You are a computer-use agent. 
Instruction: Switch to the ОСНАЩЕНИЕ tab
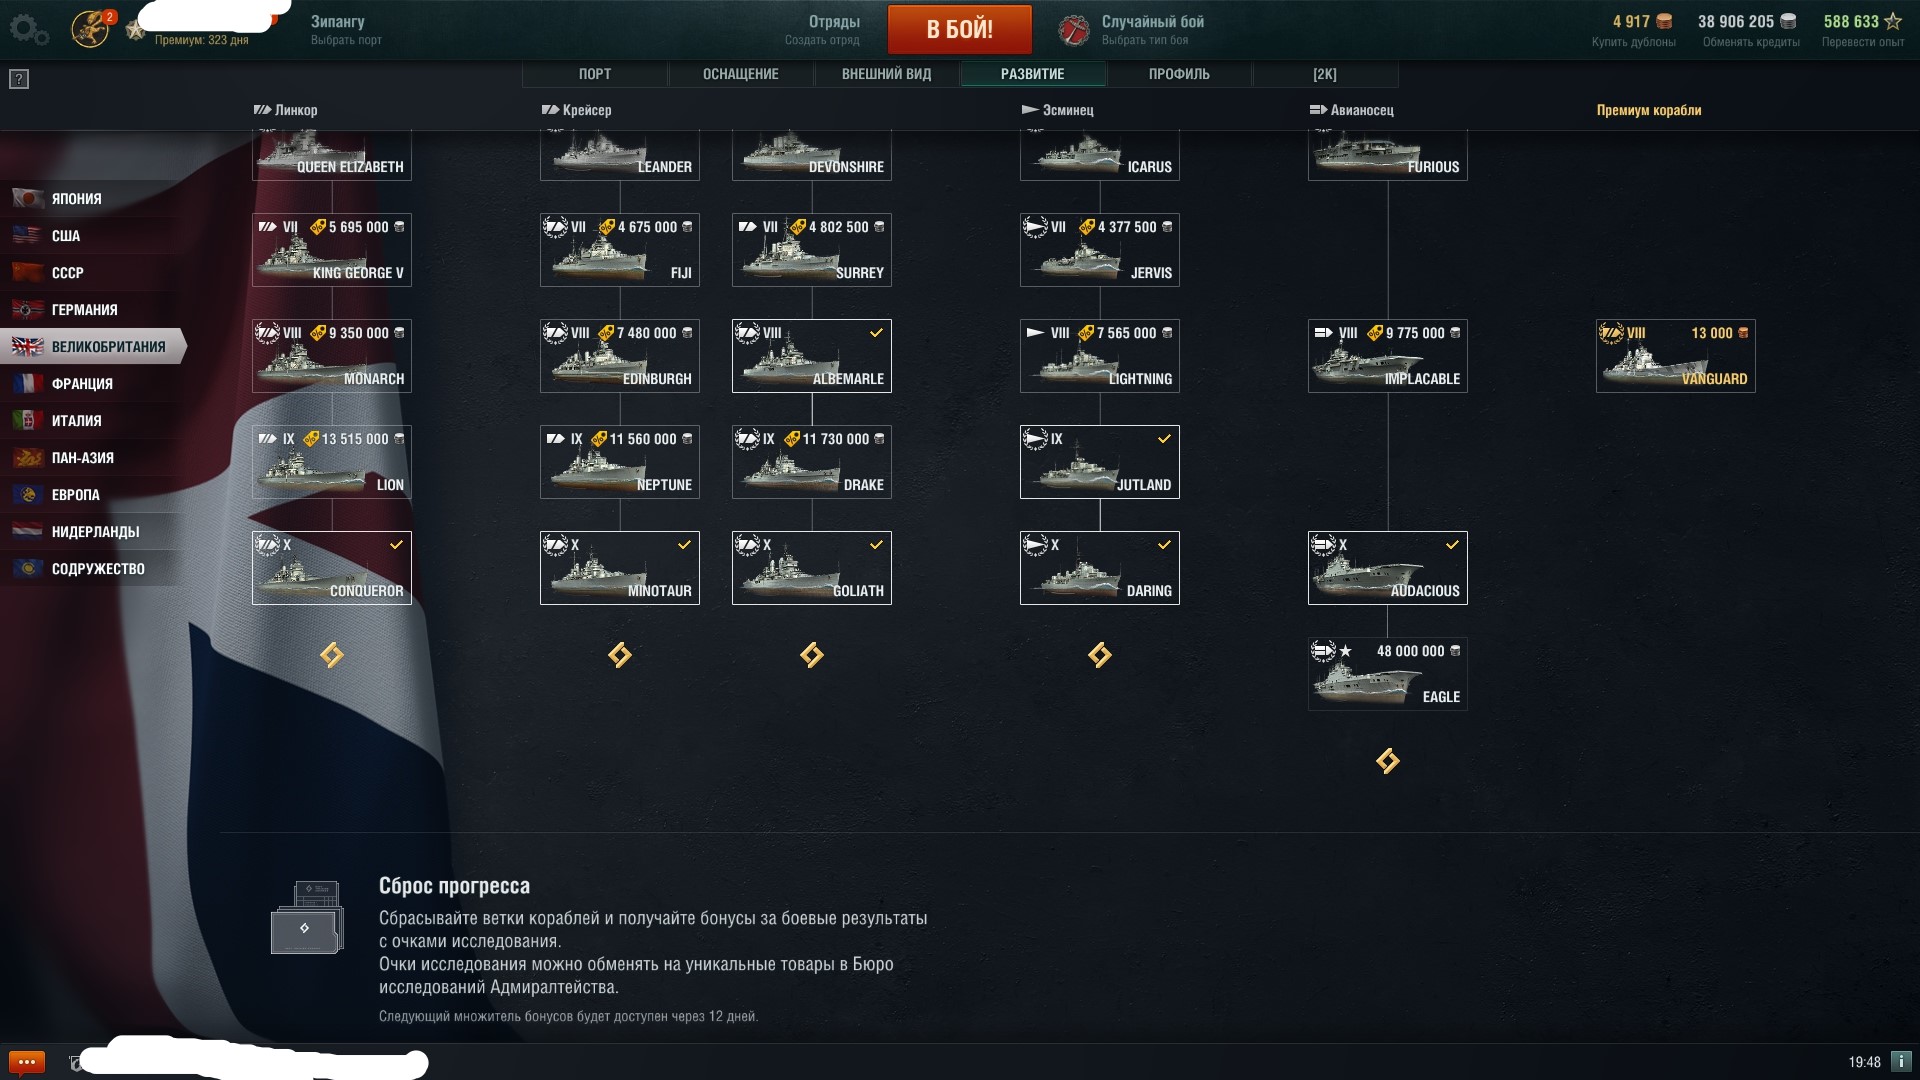pos(741,74)
